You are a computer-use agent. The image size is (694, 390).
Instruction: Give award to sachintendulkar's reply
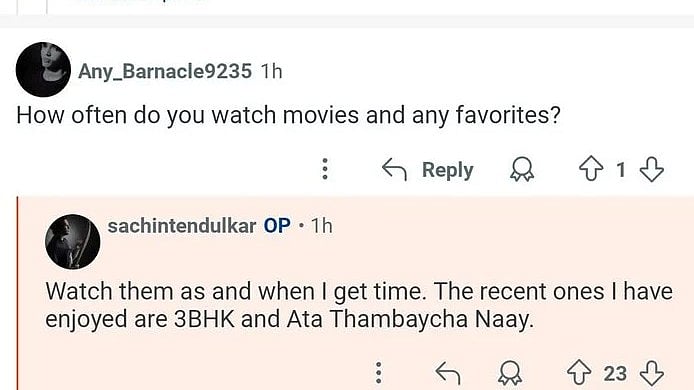click(509, 373)
